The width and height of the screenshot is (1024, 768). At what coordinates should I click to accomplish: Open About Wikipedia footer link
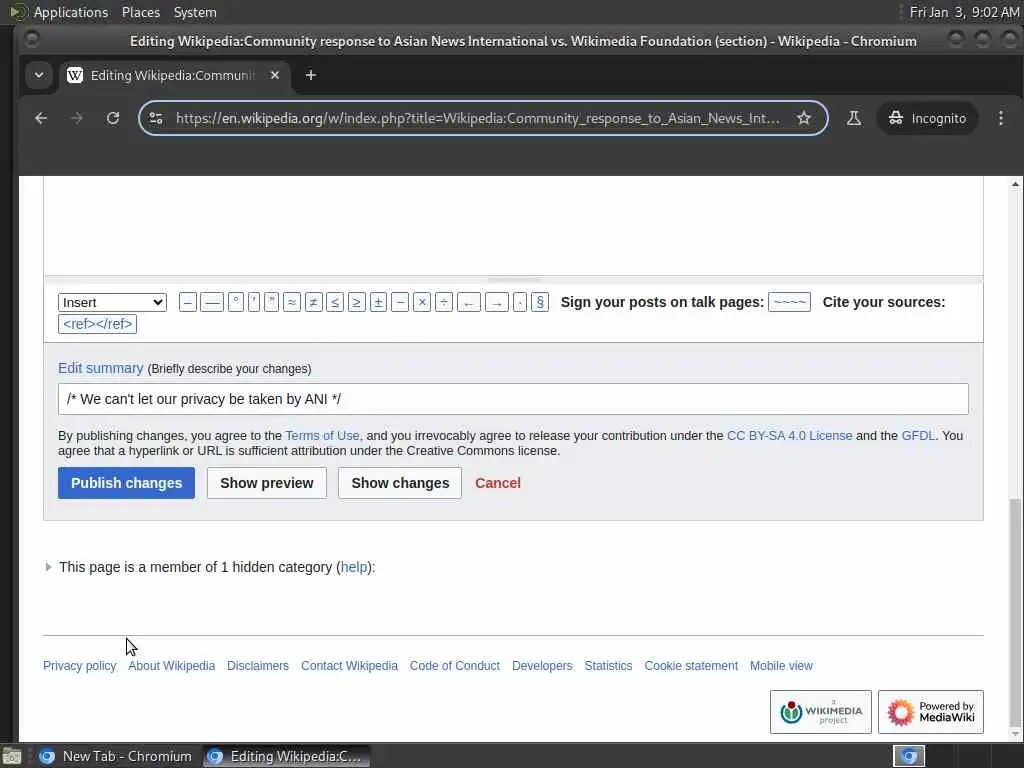[x=172, y=665]
